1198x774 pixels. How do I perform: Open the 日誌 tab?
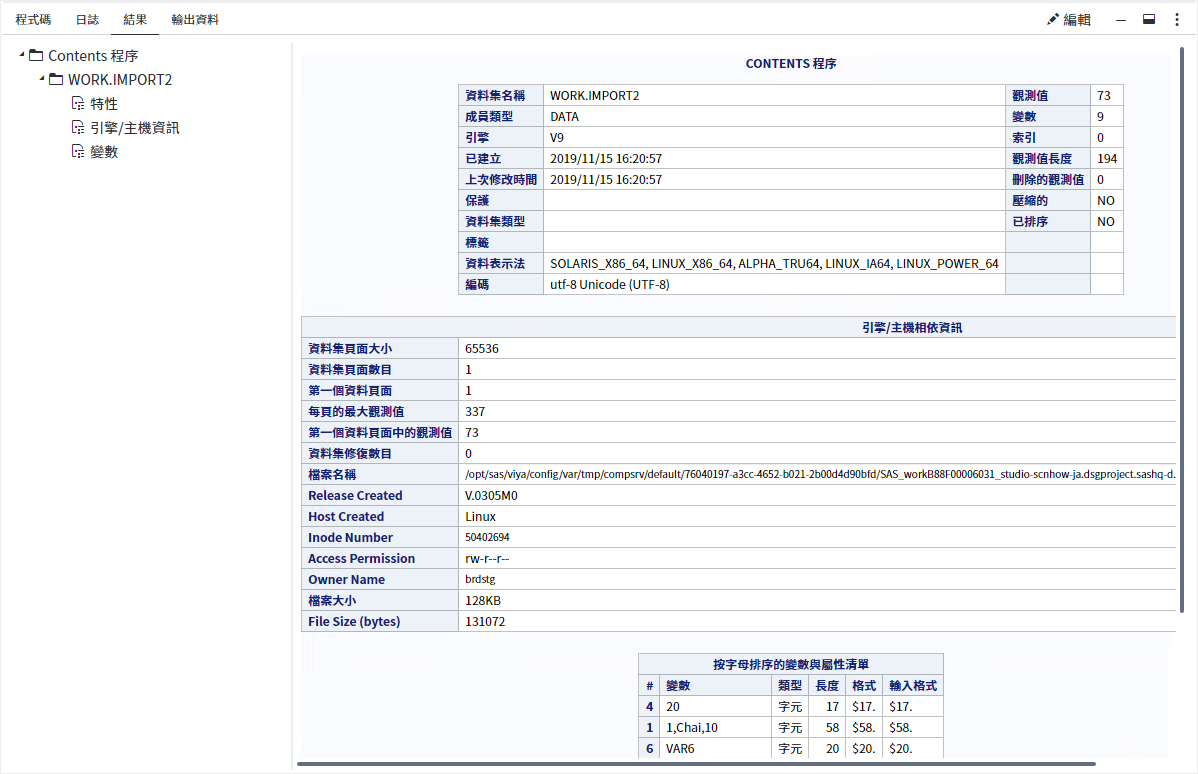[87, 20]
